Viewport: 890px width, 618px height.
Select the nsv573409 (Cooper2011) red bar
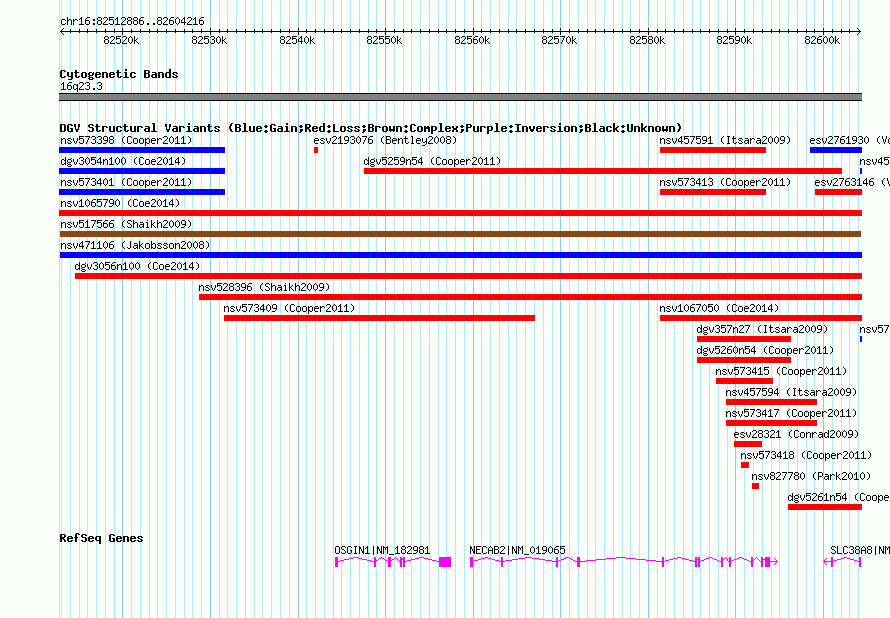[x=378, y=318]
